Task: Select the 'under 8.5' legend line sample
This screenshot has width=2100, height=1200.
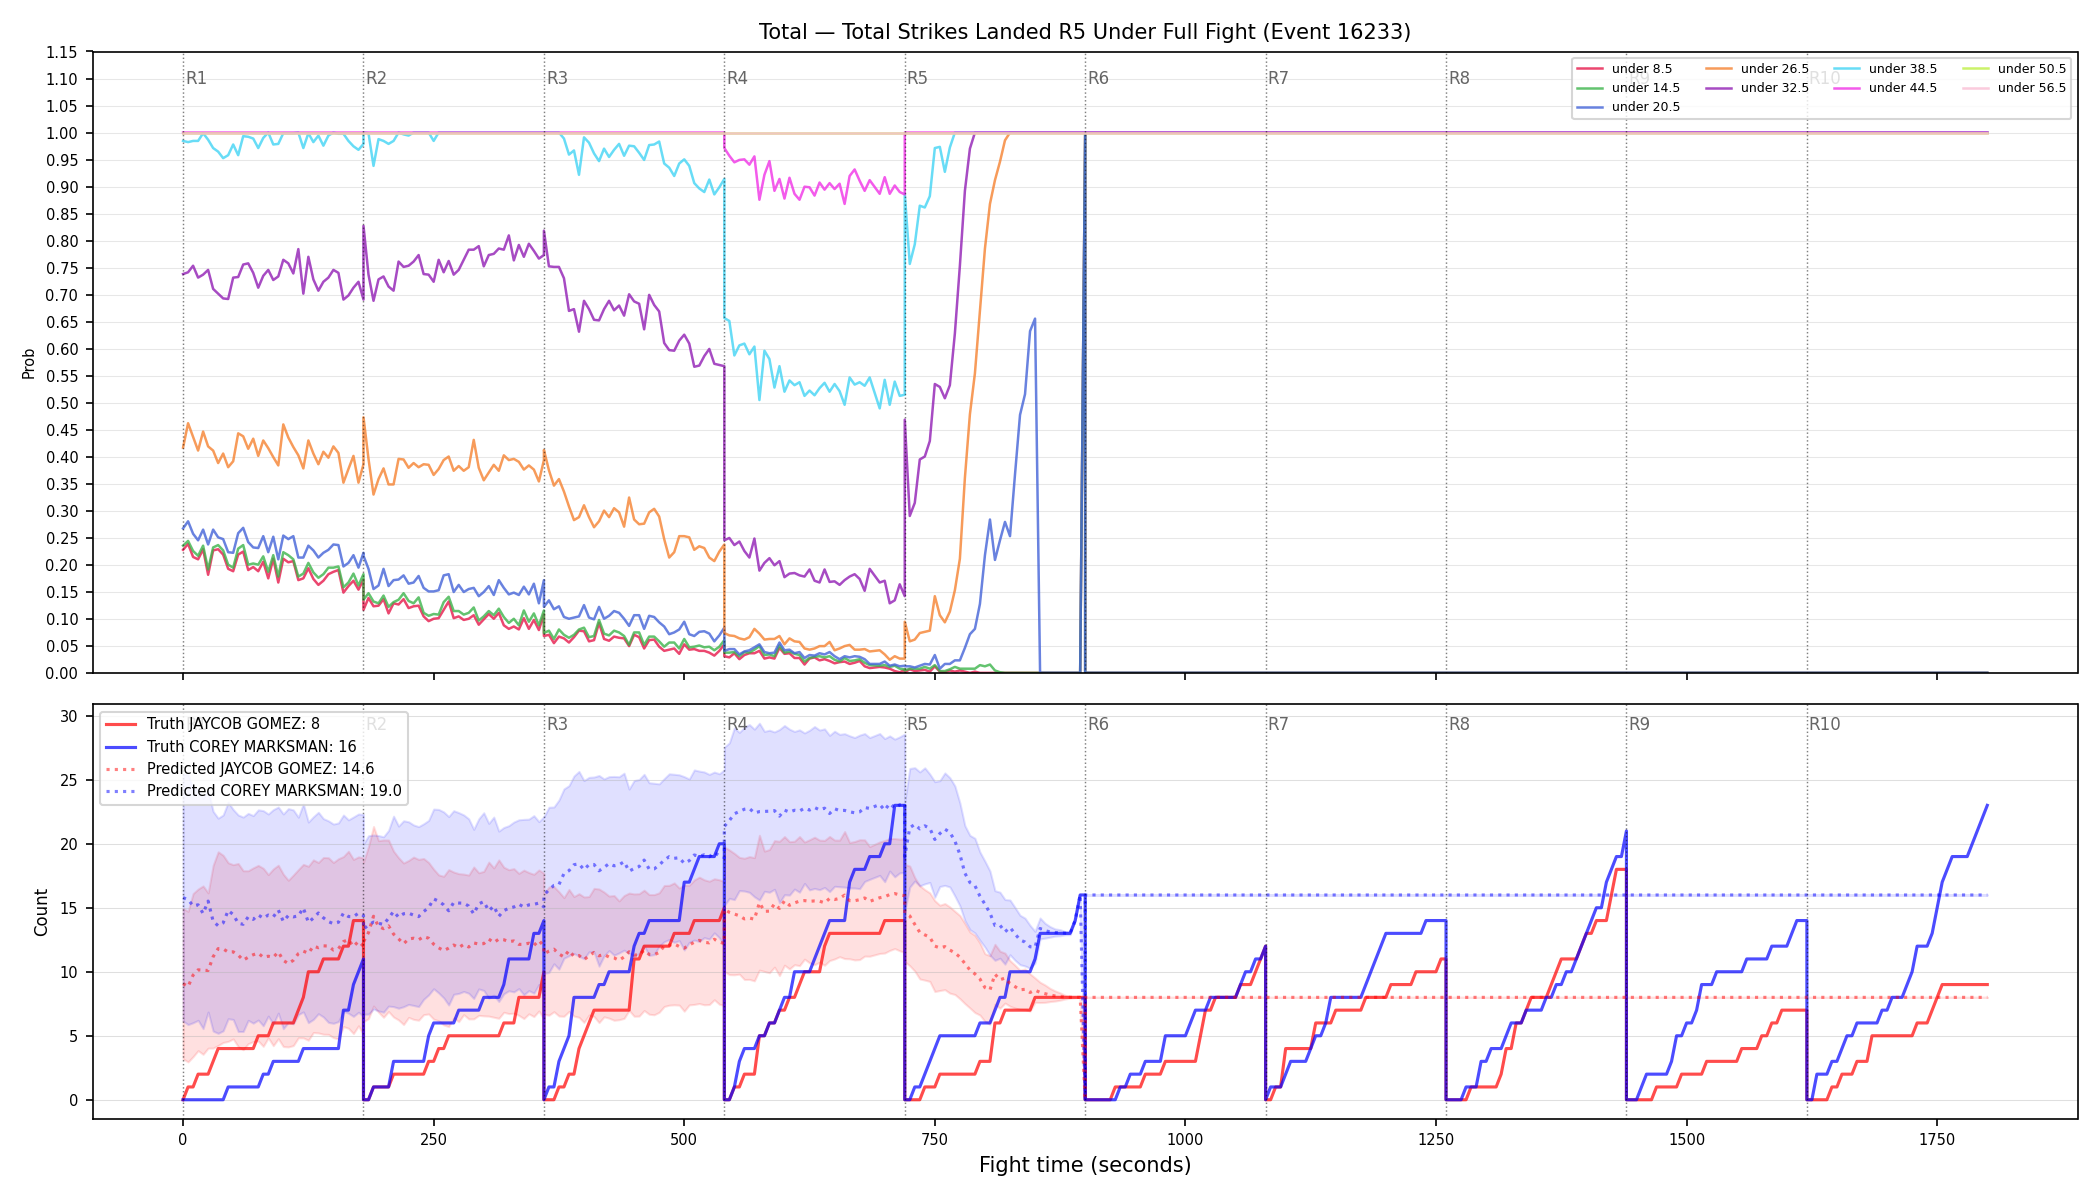Action: coord(1590,69)
